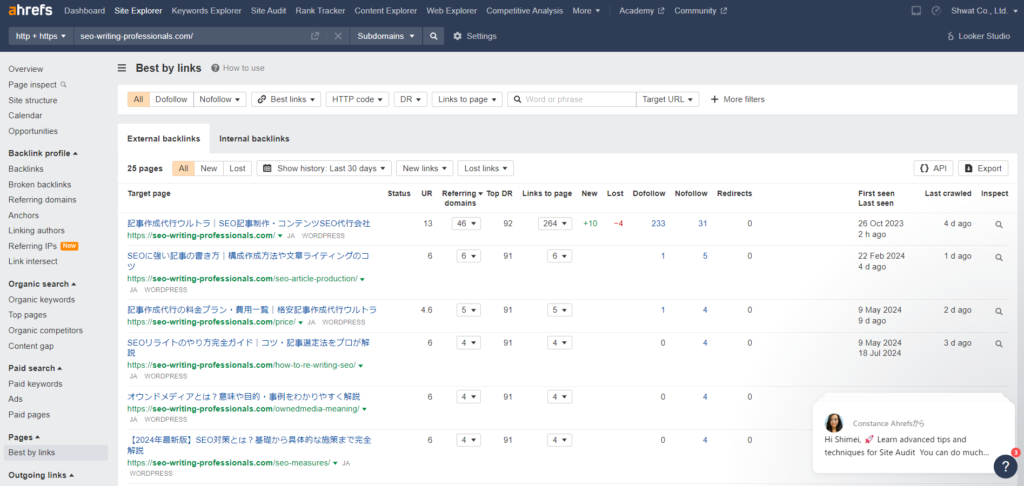Click the API button
The width and height of the screenshot is (1024, 486).
click(932, 168)
